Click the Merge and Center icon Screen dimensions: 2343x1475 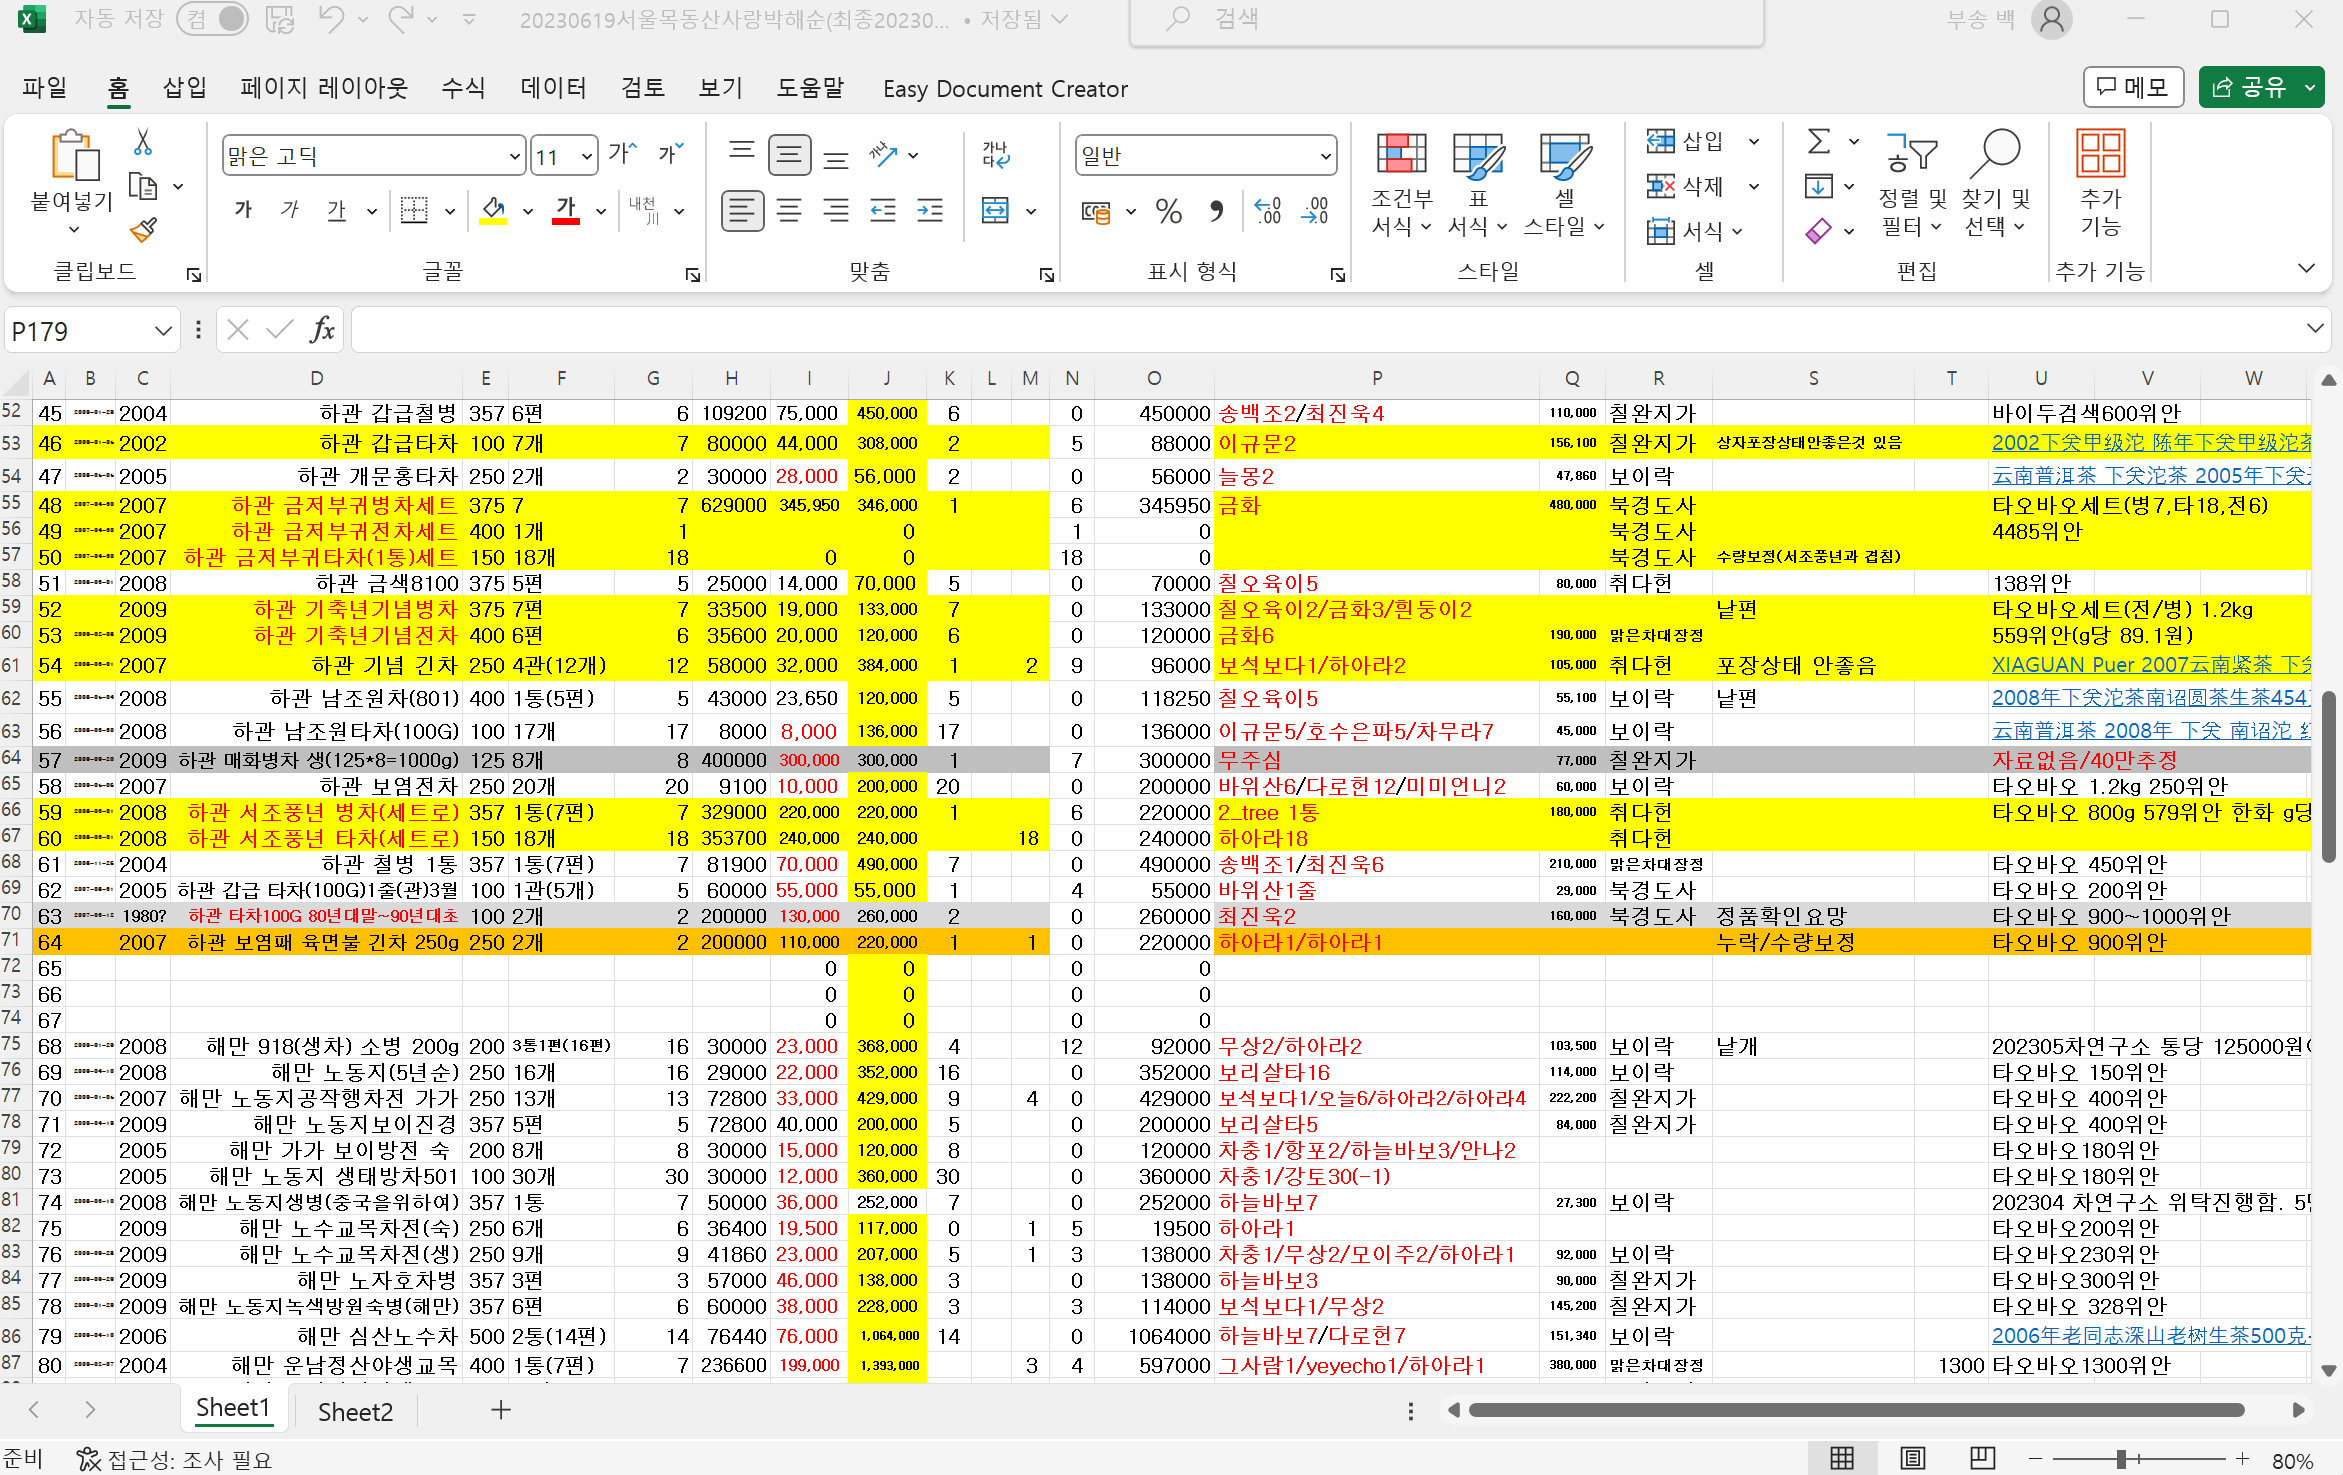[x=995, y=210]
